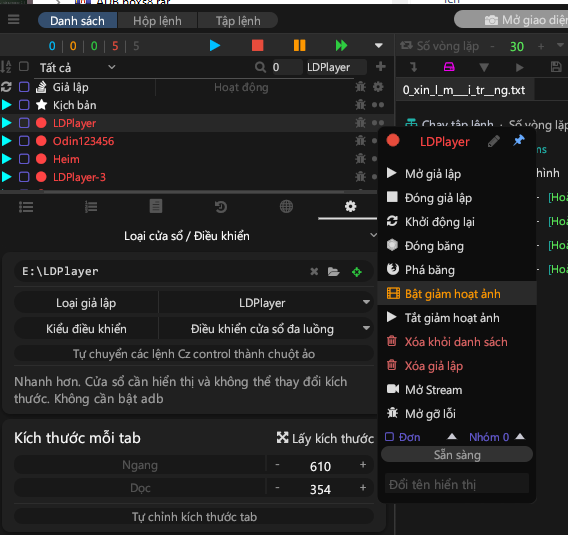Expand the dropdown arrow beside fast-forward

(379, 46)
